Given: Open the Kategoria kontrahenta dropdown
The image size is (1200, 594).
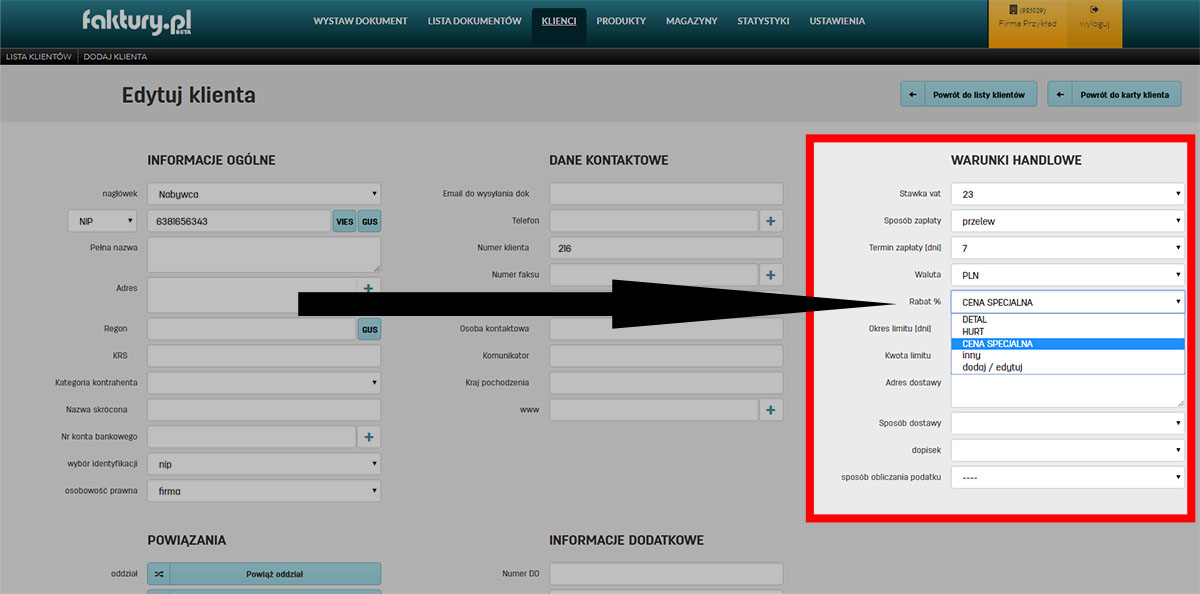Looking at the screenshot, I should click(x=264, y=383).
